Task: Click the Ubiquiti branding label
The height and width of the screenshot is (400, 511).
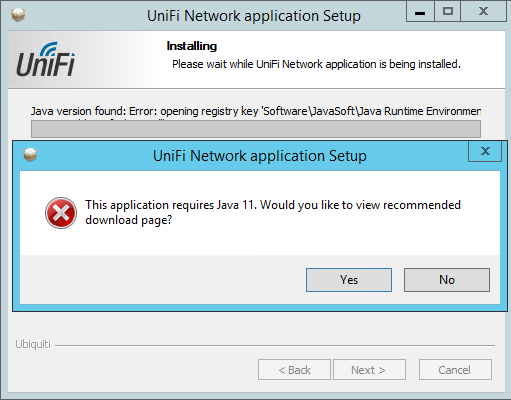Action: (33, 344)
